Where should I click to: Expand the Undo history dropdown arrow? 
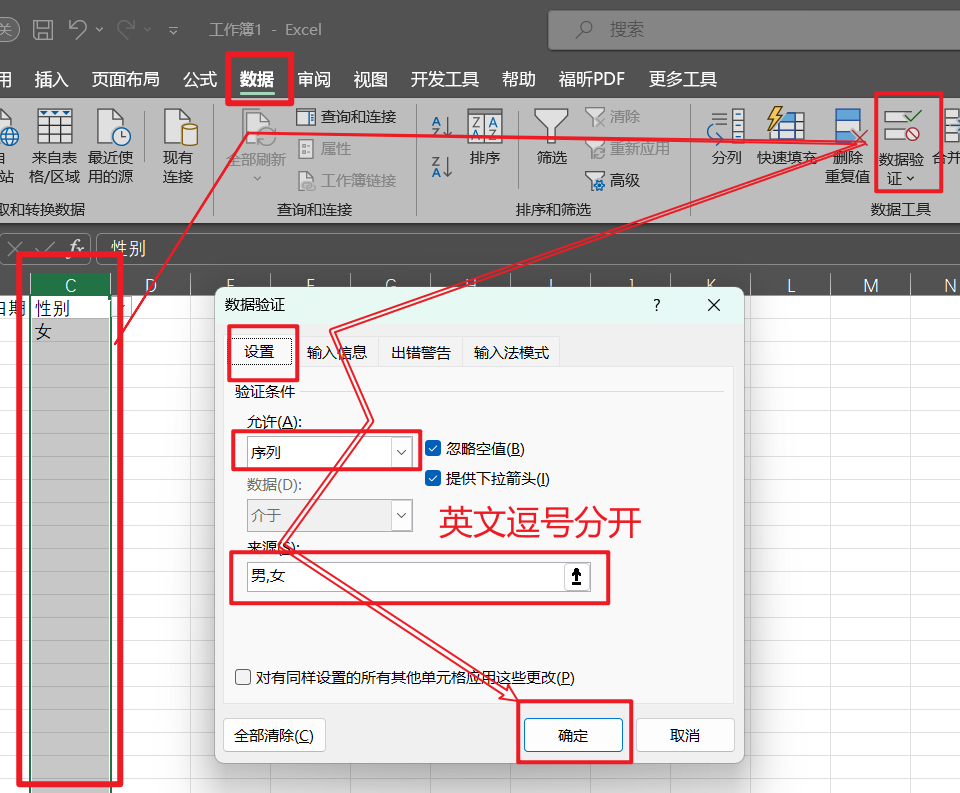99,30
